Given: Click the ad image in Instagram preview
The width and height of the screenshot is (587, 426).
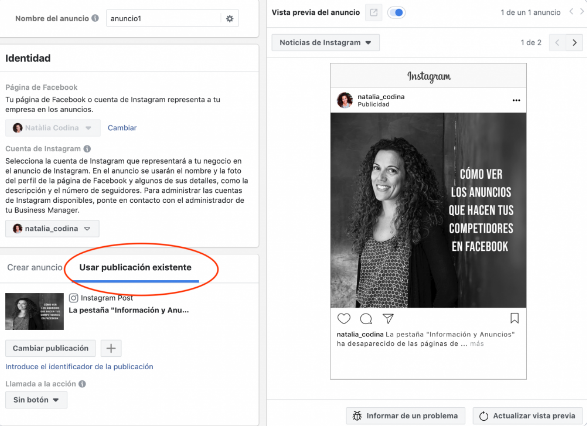Looking at the screenshot, I should click(428, 210).
